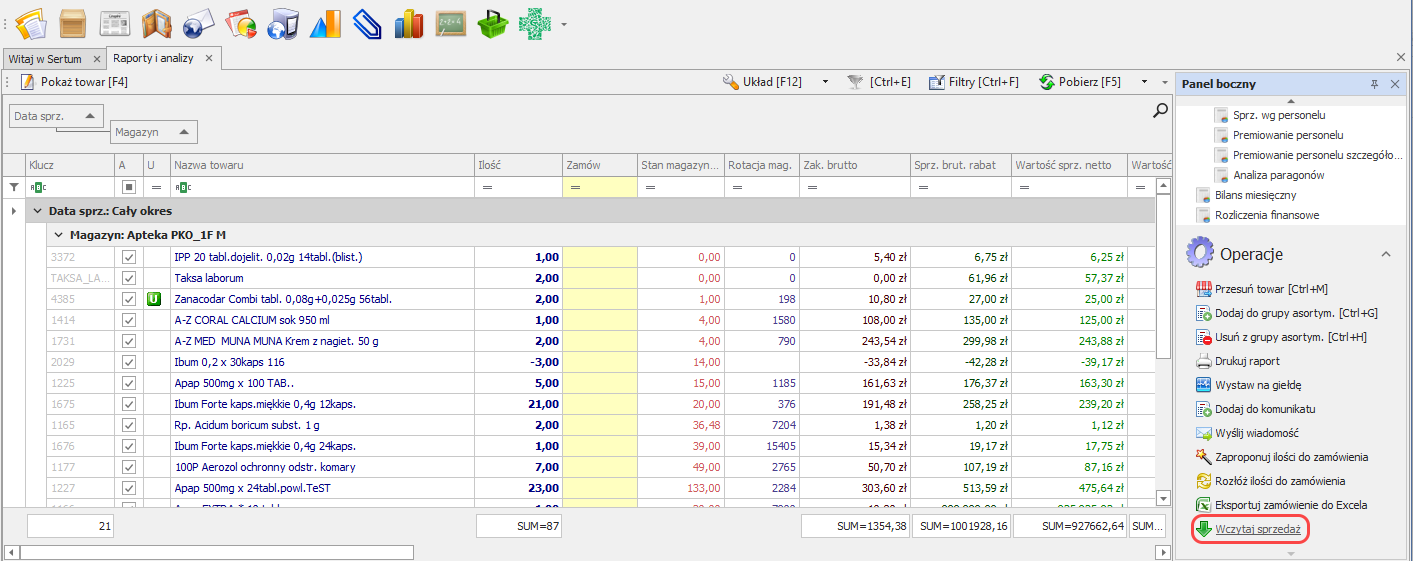Open the newspaper icon in the top toolbar
Image resolution: width=1413 pixels, height=561 pixels.
pos(115,23)
